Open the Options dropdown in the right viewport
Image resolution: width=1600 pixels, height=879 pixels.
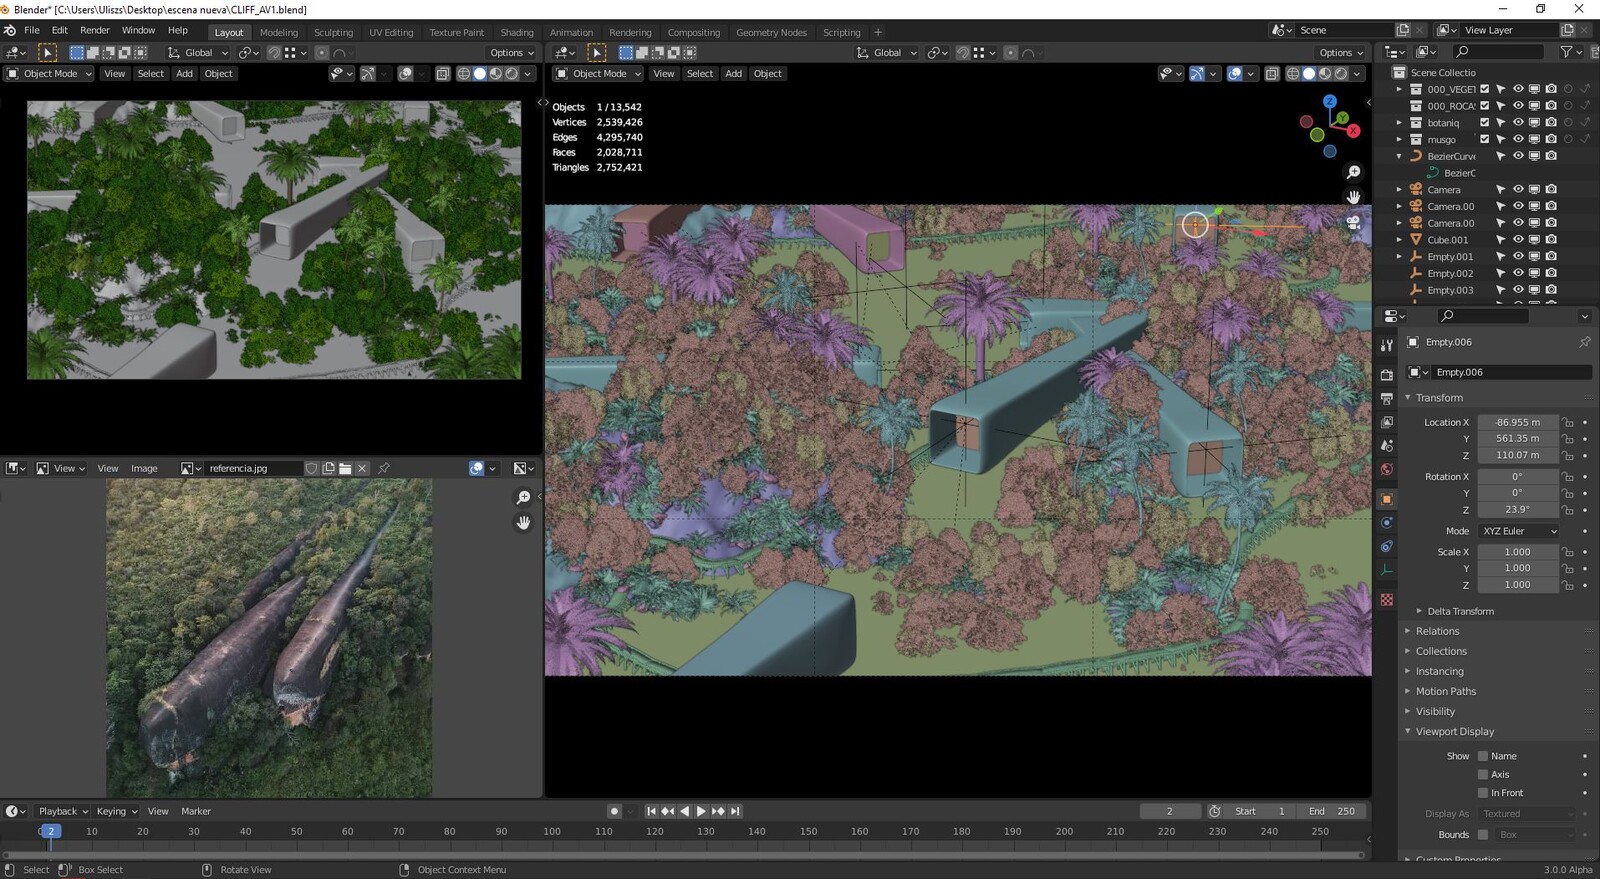click(1340, 53)
